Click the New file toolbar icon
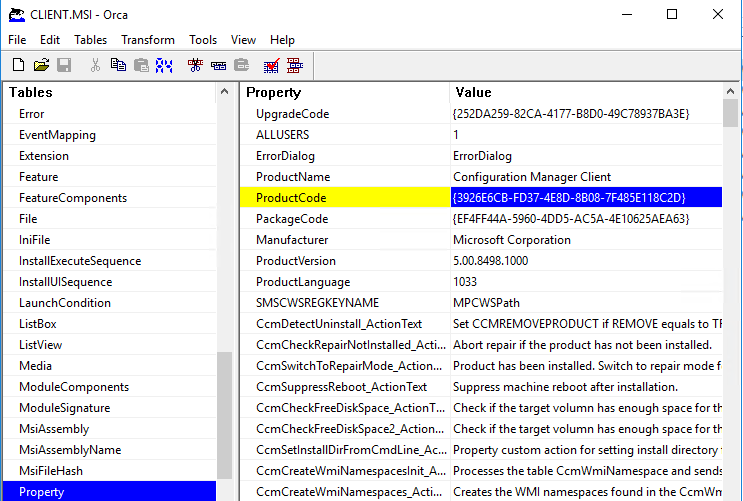 tap(18, 66)
